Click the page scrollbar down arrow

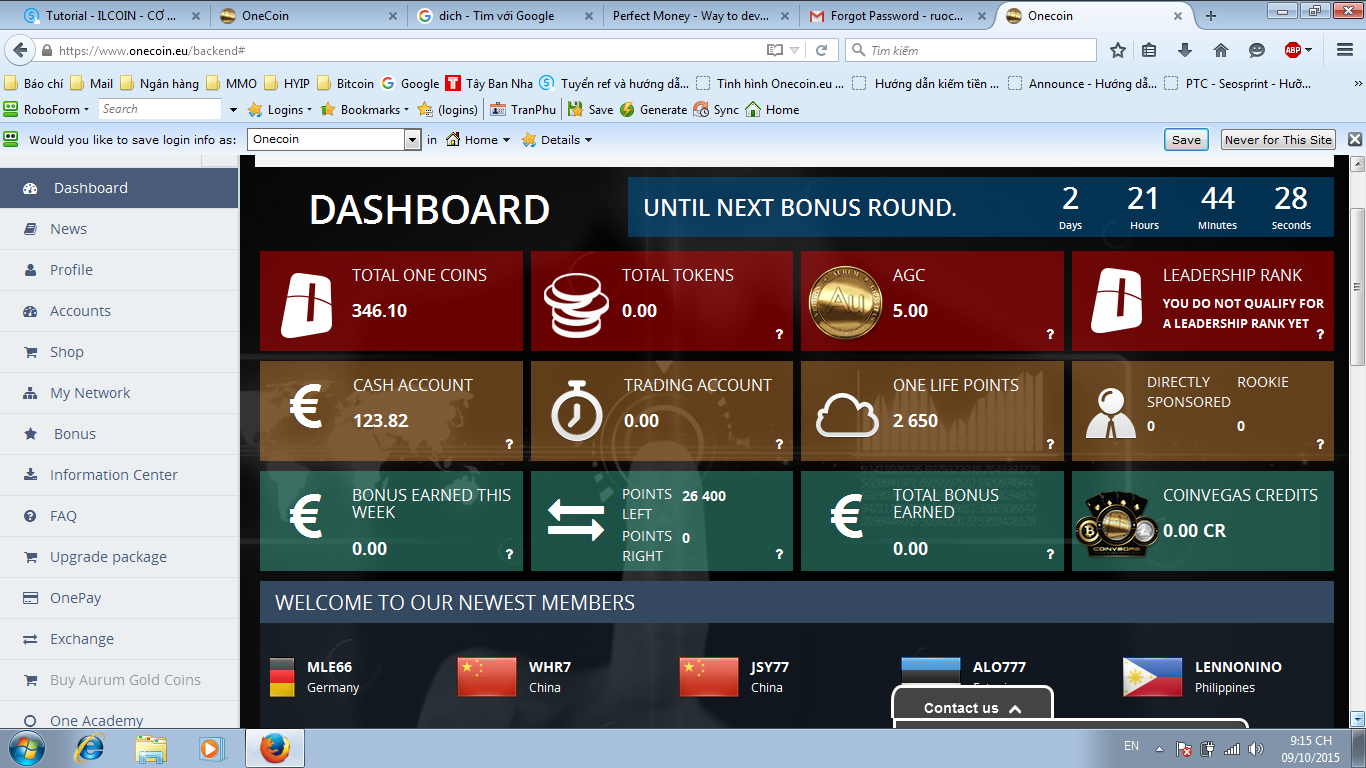(1357, 719)
